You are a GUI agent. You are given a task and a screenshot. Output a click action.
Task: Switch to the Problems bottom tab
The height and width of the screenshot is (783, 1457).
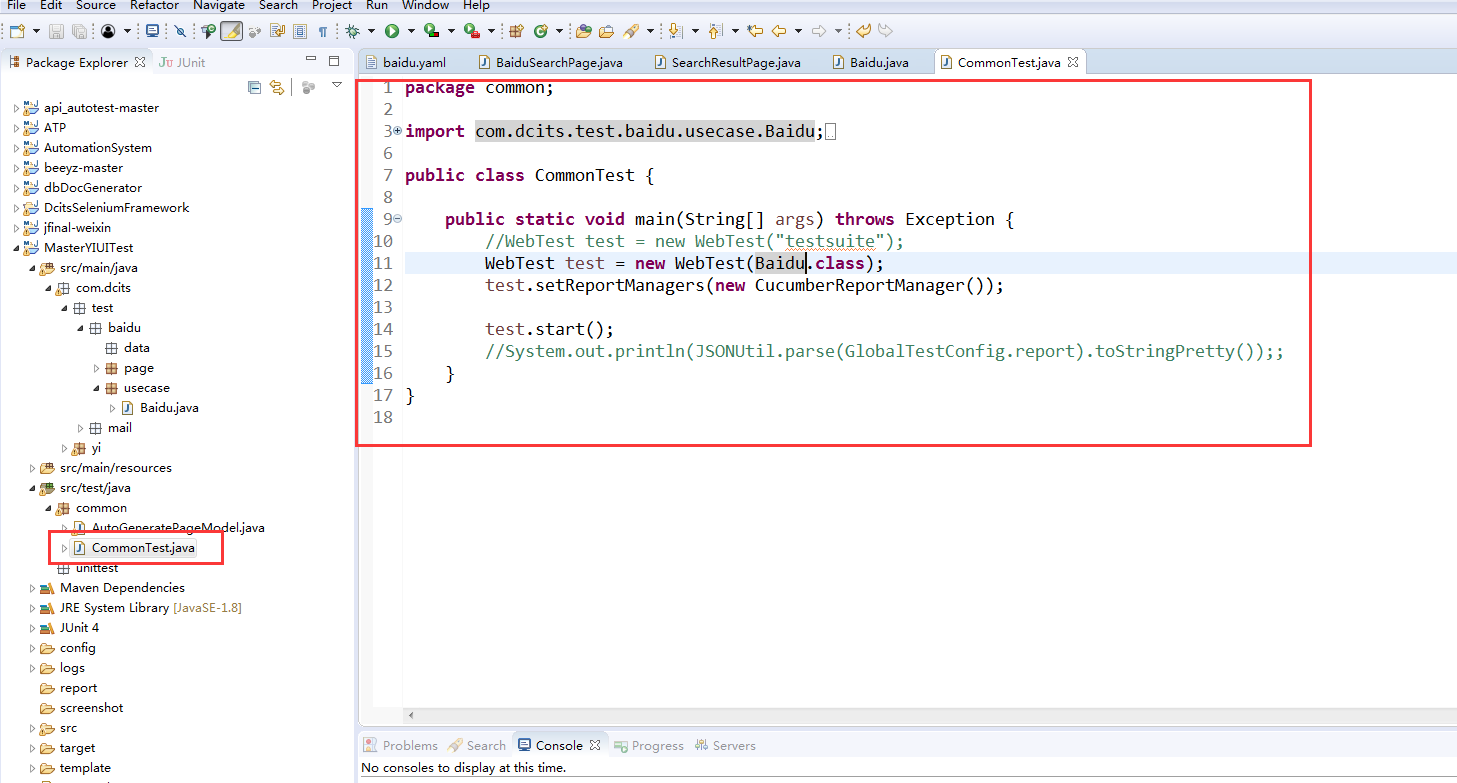401,746
